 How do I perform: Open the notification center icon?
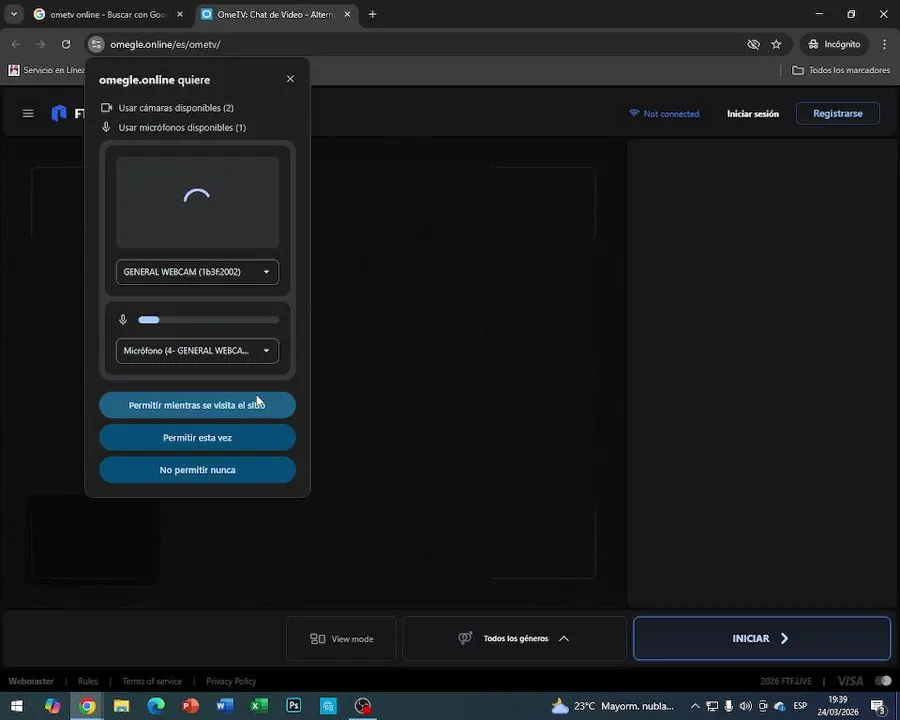(878, 706)
